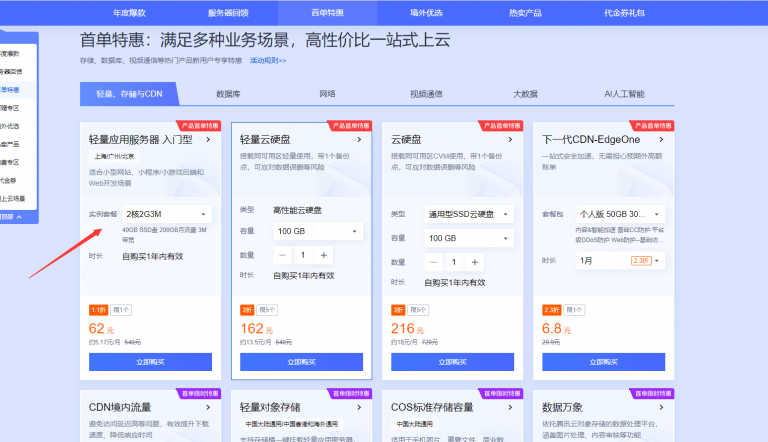Increase quantity on 云硬盘 card

point(475,262)
